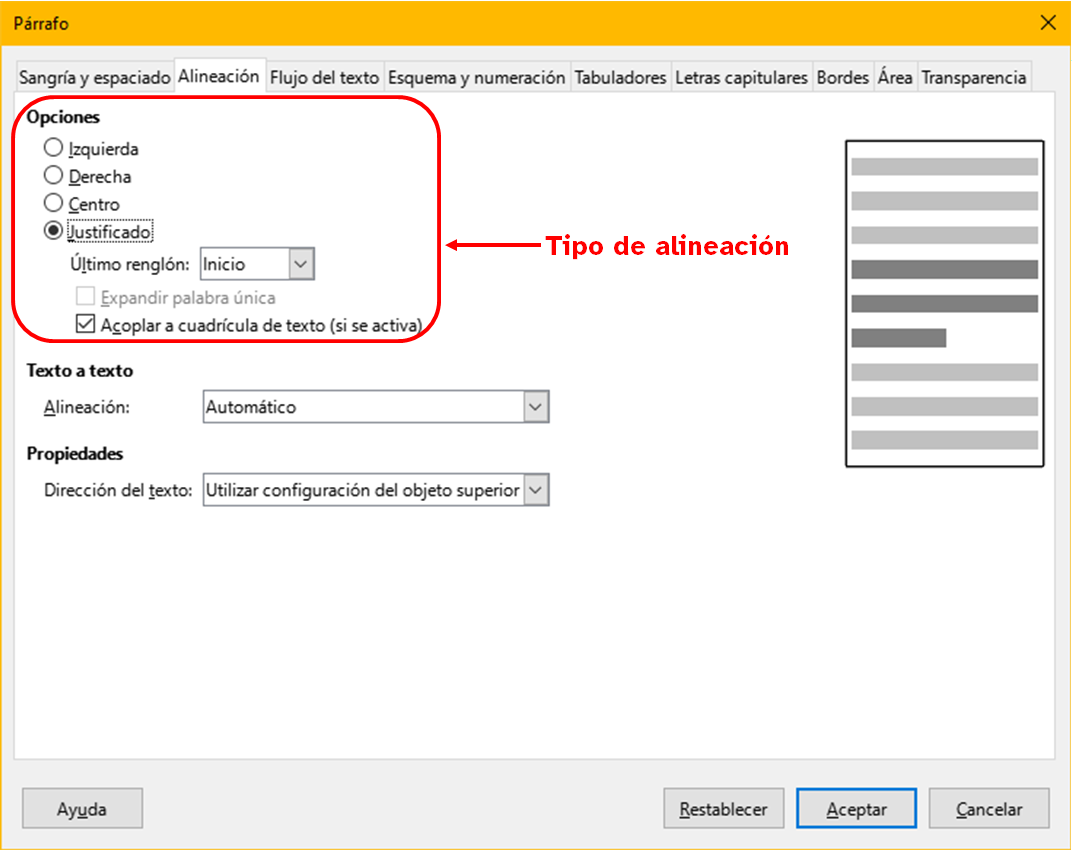Viewport: 1072px width, 850px height.
Task: Open the Flujo del texto tab
Action: [325, 77]
